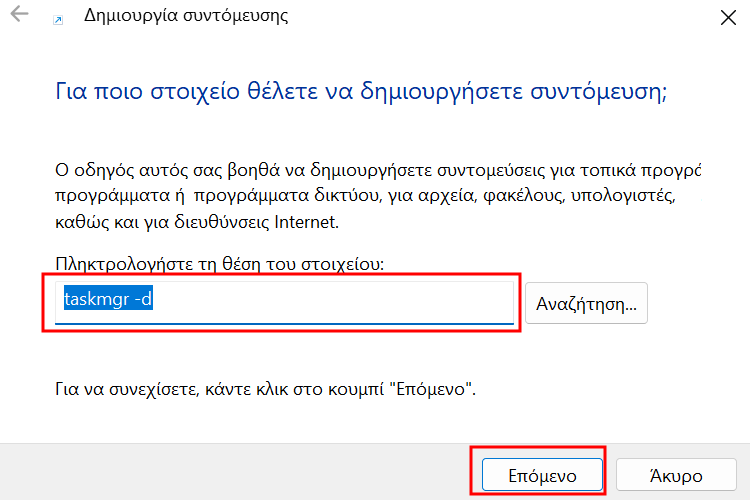
Task: Click the blue underline of the location field
Action: tap(284, 323)
